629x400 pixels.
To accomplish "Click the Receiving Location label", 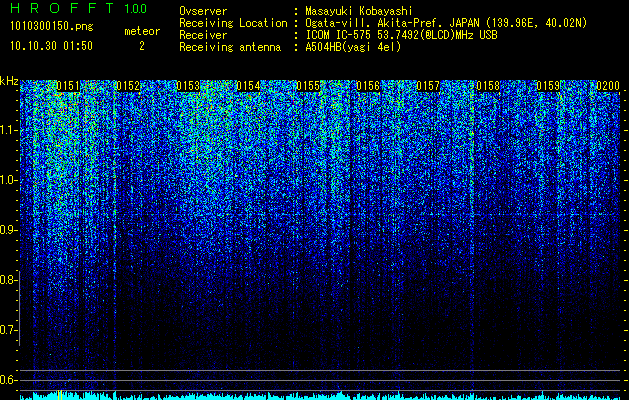I will tap(233, 23).
